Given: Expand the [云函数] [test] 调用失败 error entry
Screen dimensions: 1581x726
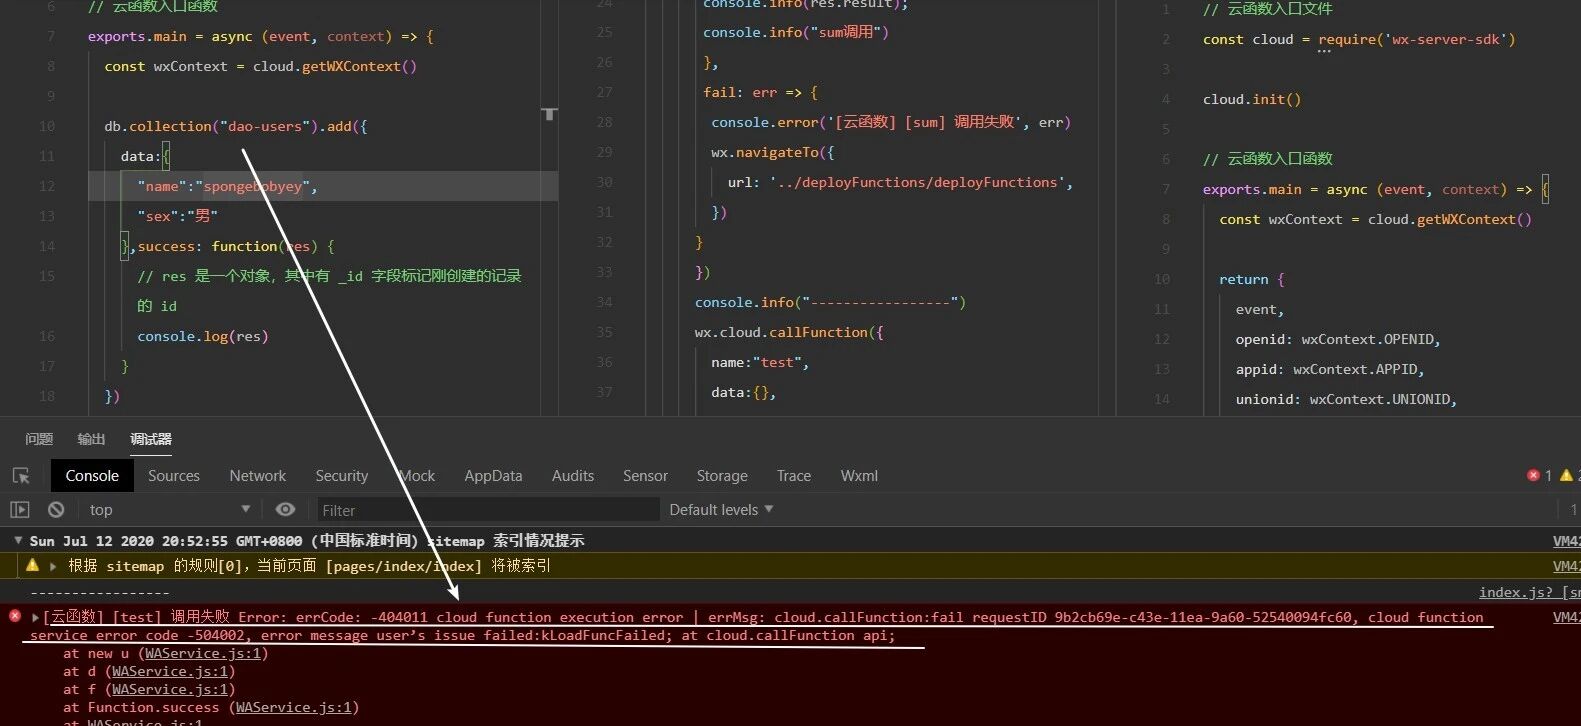Looking at the screenshot, I should point(36,618).
